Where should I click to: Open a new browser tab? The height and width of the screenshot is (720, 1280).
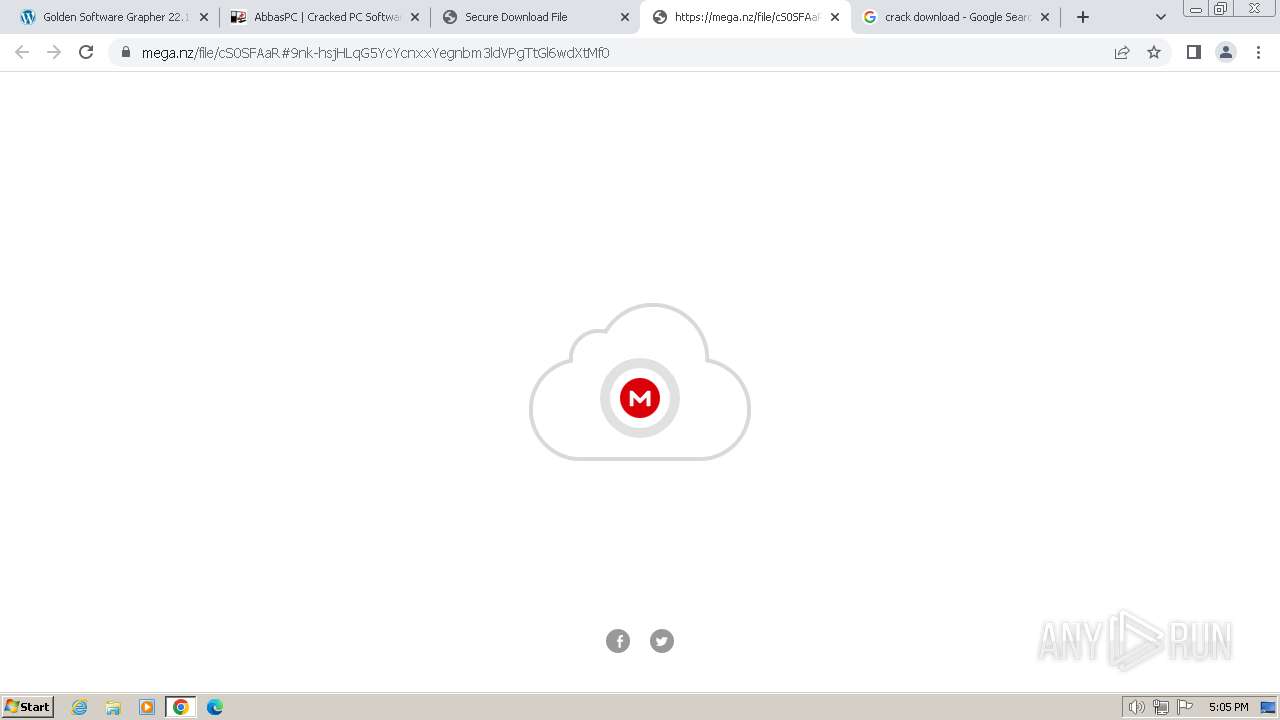coord(1083,17)
